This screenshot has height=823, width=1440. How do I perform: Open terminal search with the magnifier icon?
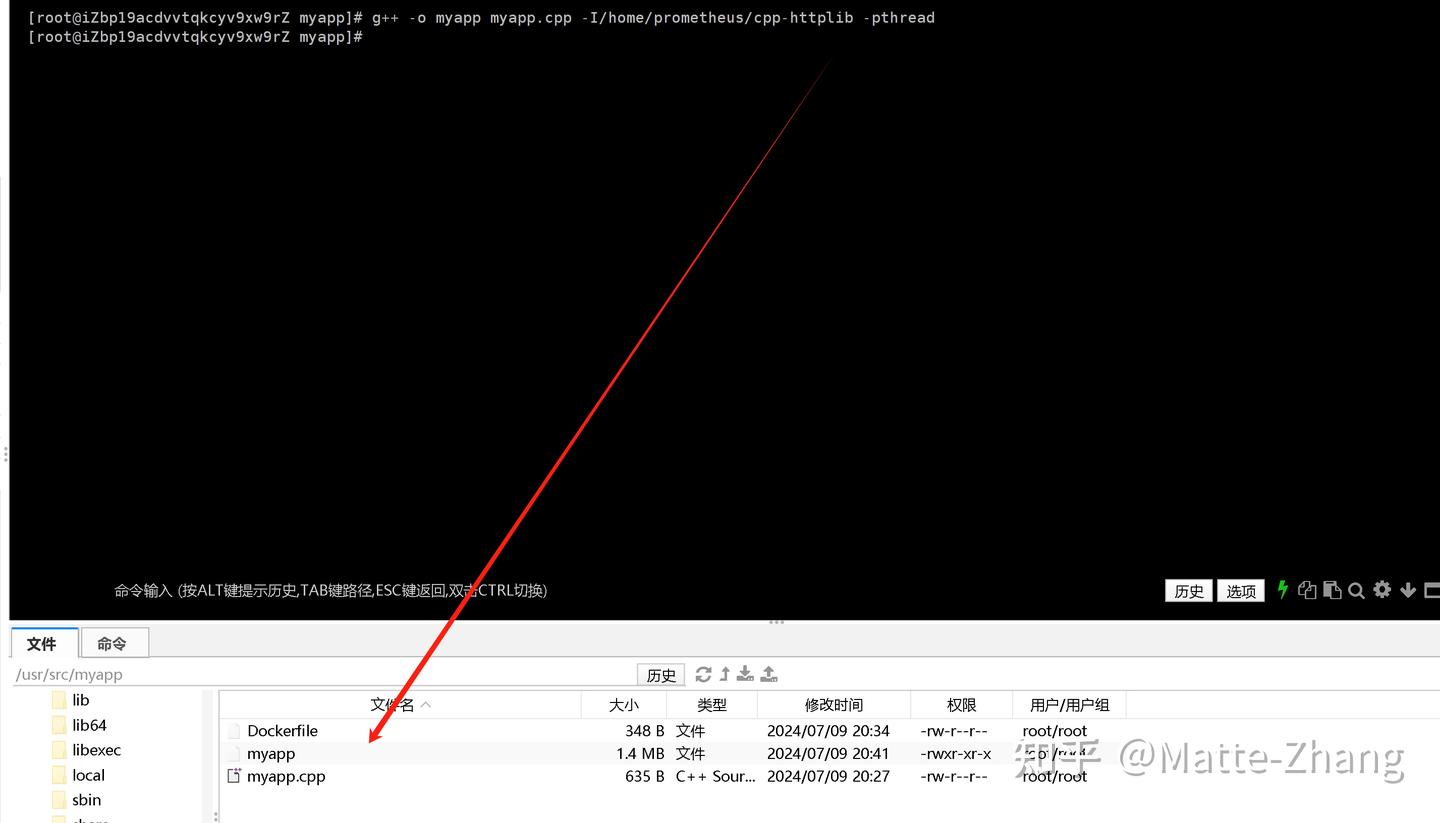coord(1355,589)
